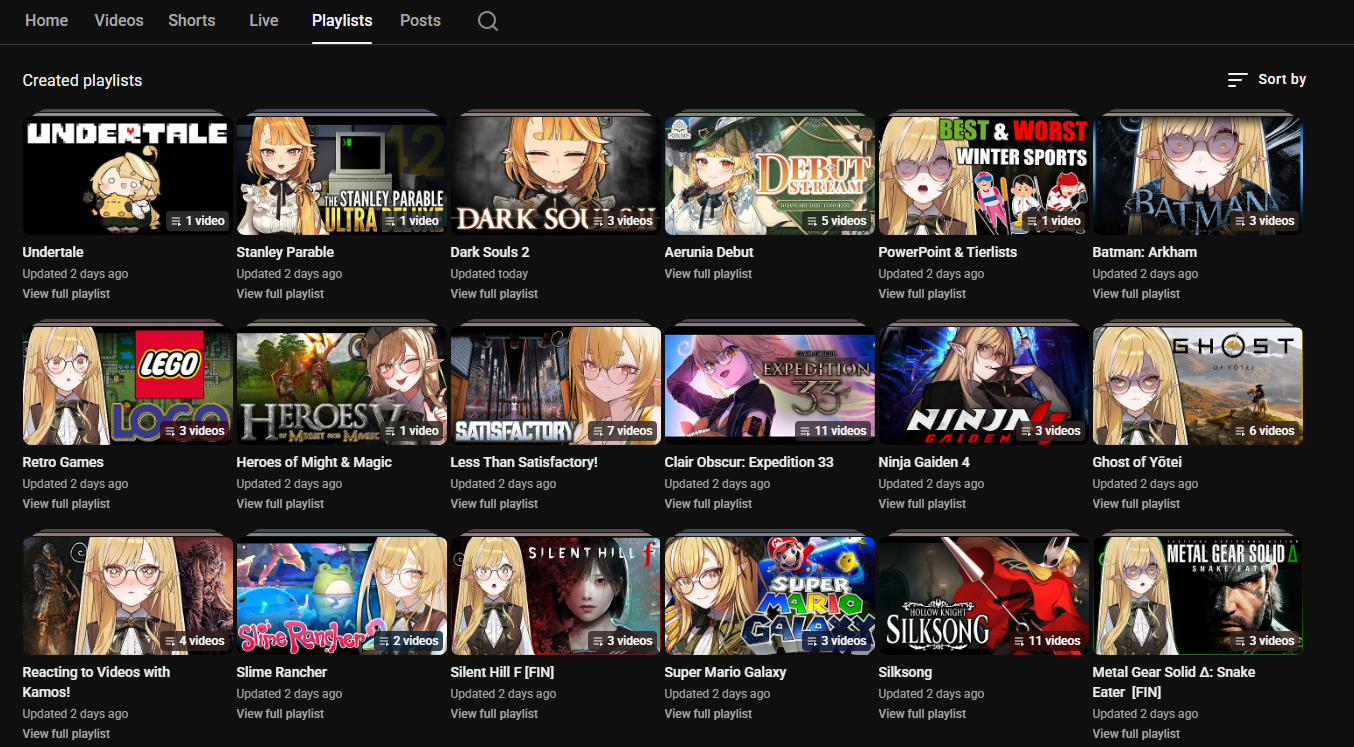Viewport: 1354px width, 747px height.
Task: Open the Super Mario Galaxy title link
Action: pos(725,672)
